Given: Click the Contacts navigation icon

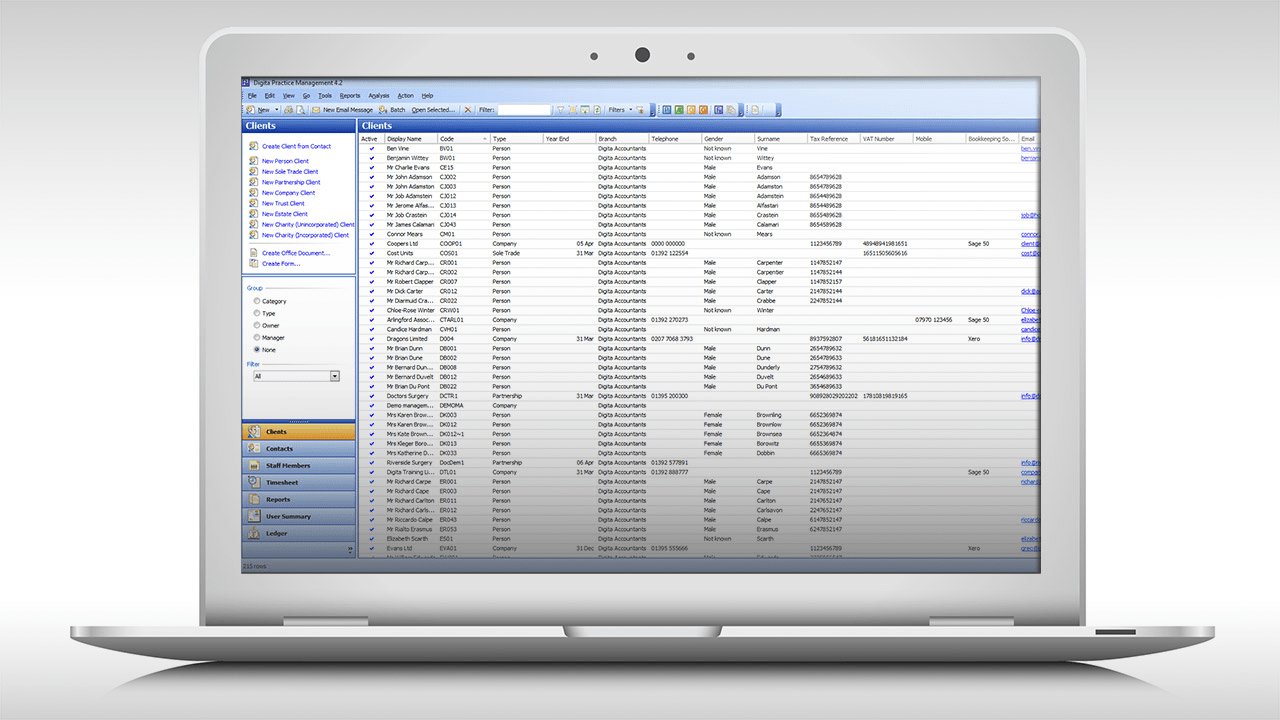Looking at the screenshot, I should point(256,449).
